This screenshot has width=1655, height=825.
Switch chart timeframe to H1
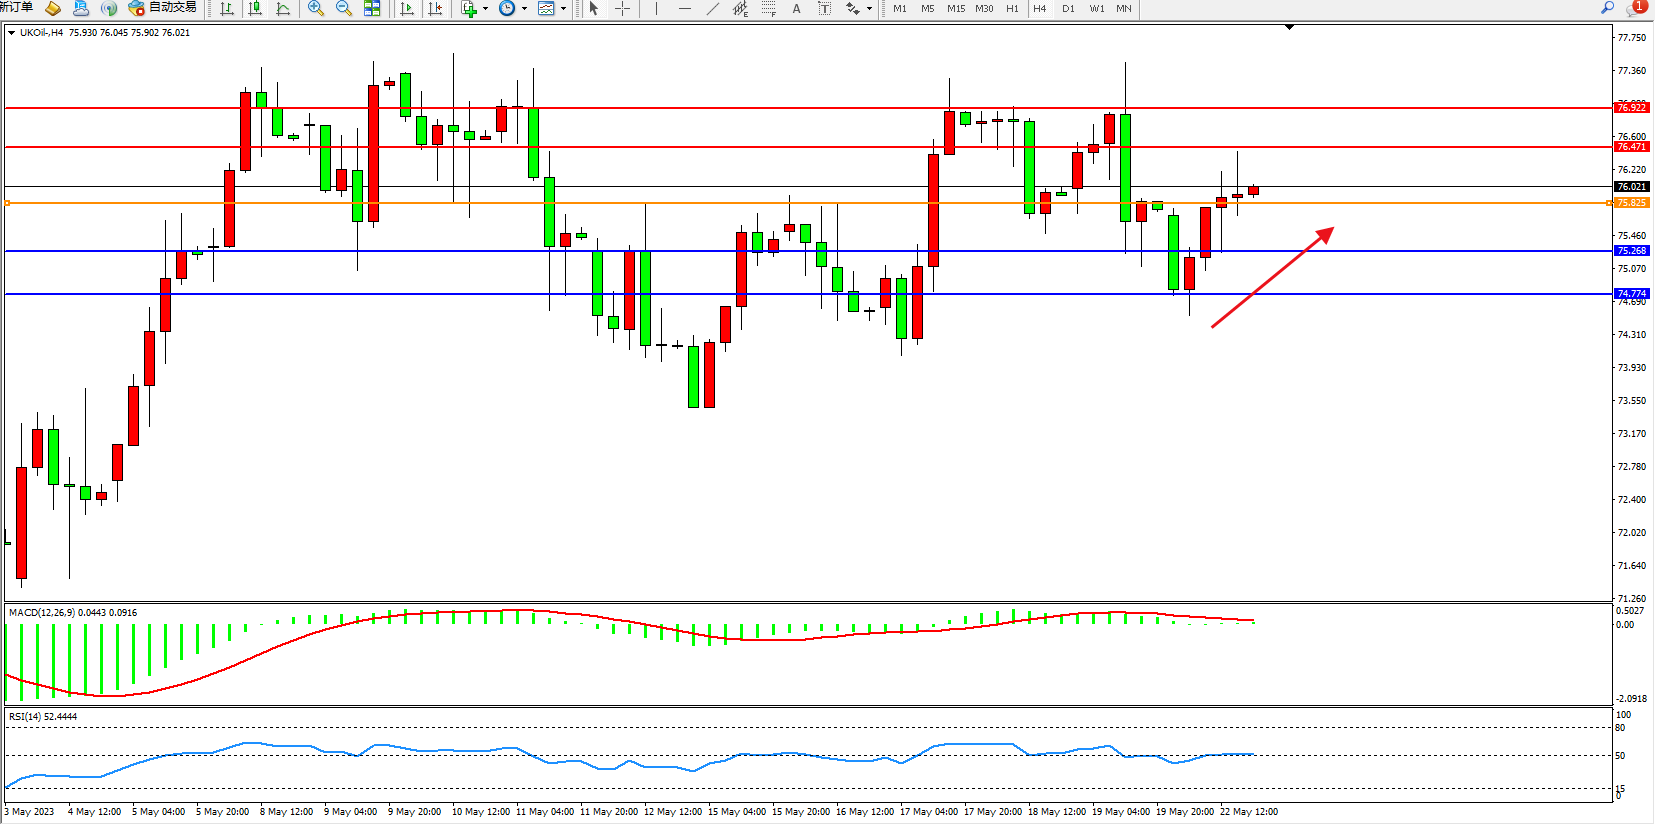click(x=1012, y=8)
